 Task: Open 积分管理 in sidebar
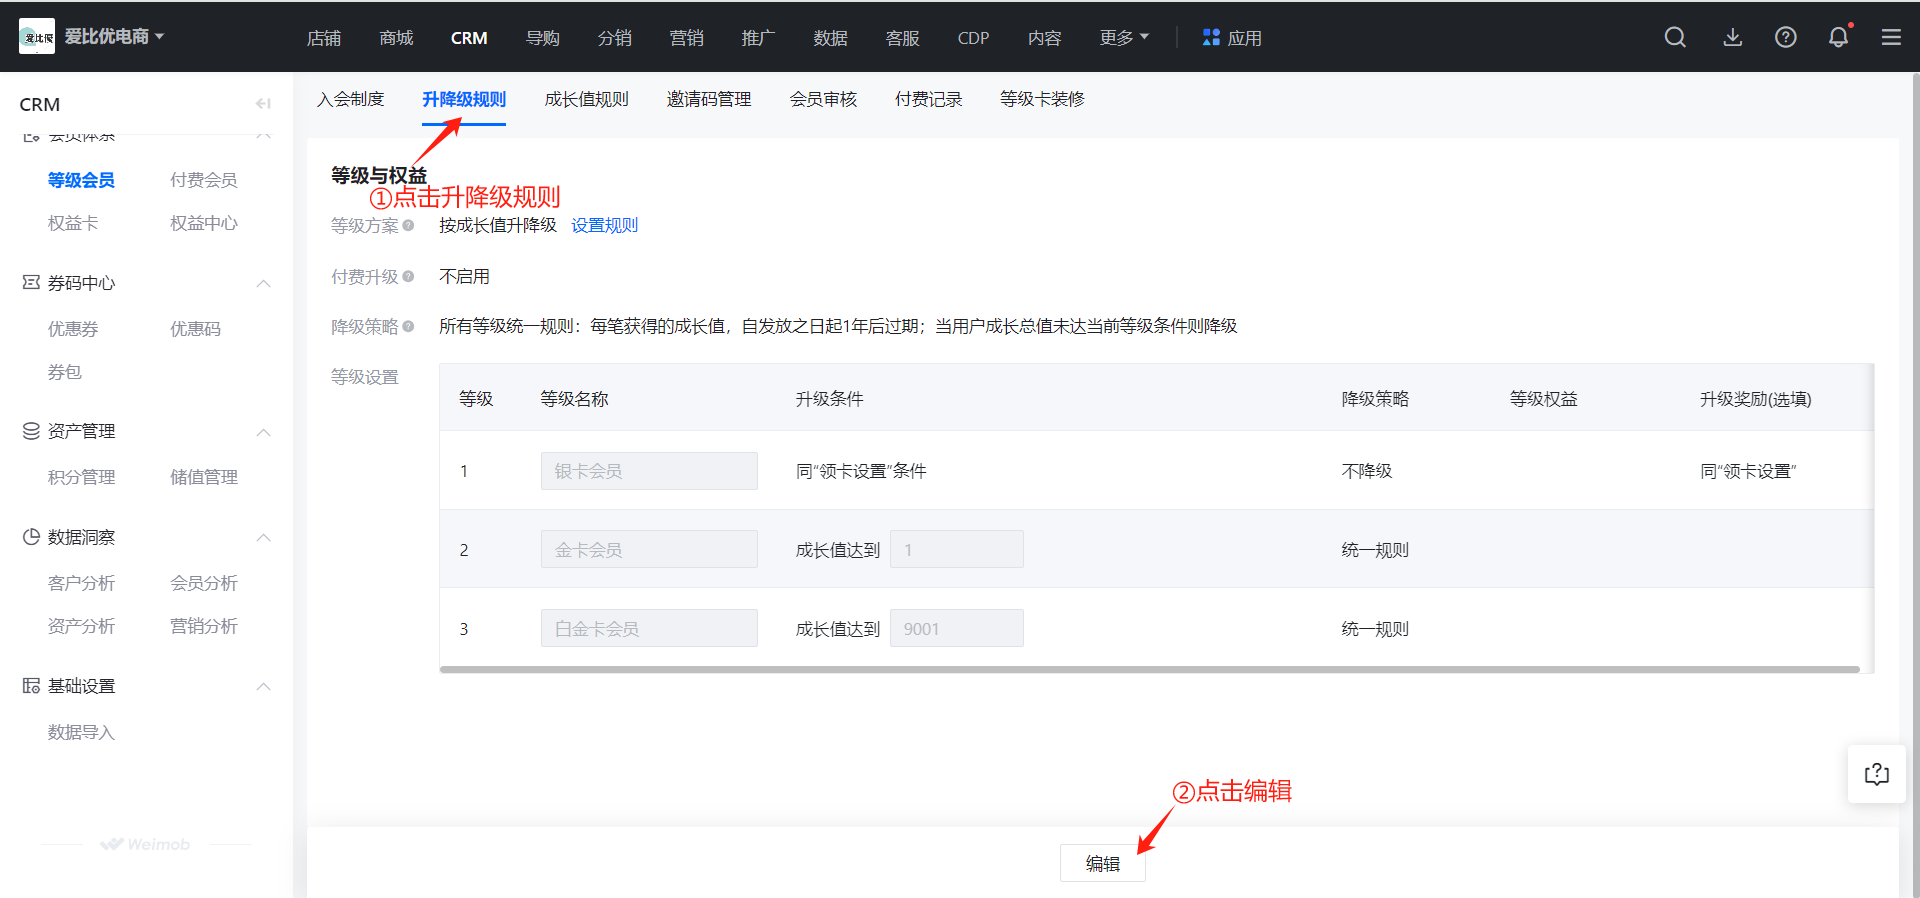coord(82,477)
